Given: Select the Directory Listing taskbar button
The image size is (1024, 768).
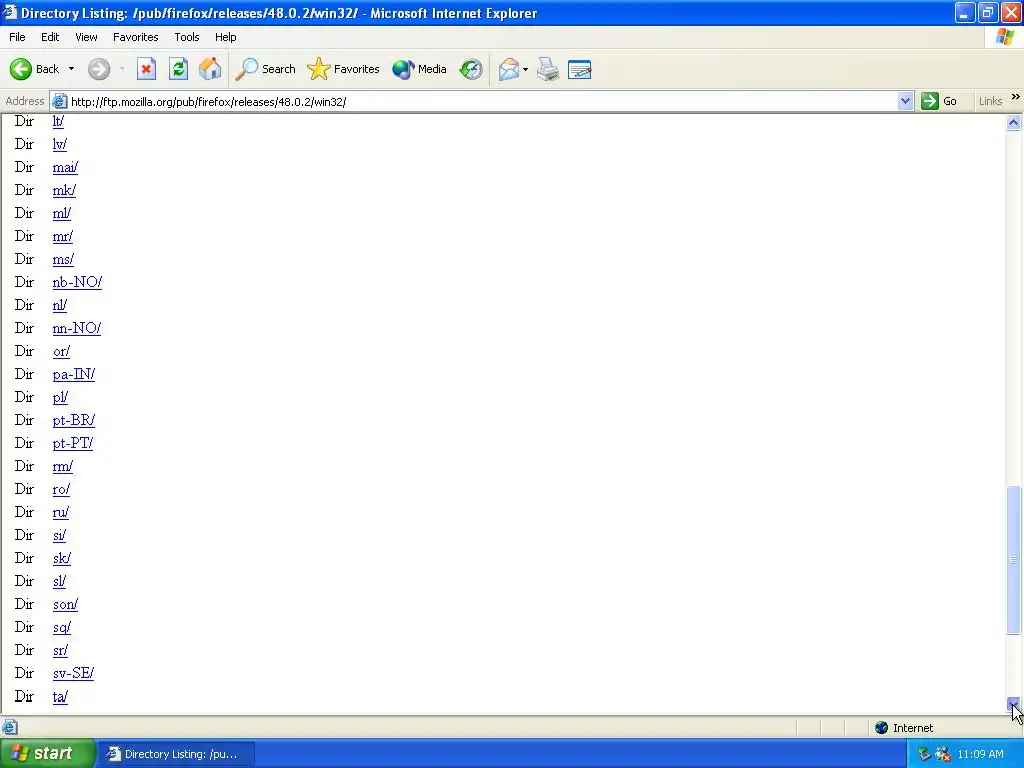Looking at the screenshot, I should tap(175, 754).
